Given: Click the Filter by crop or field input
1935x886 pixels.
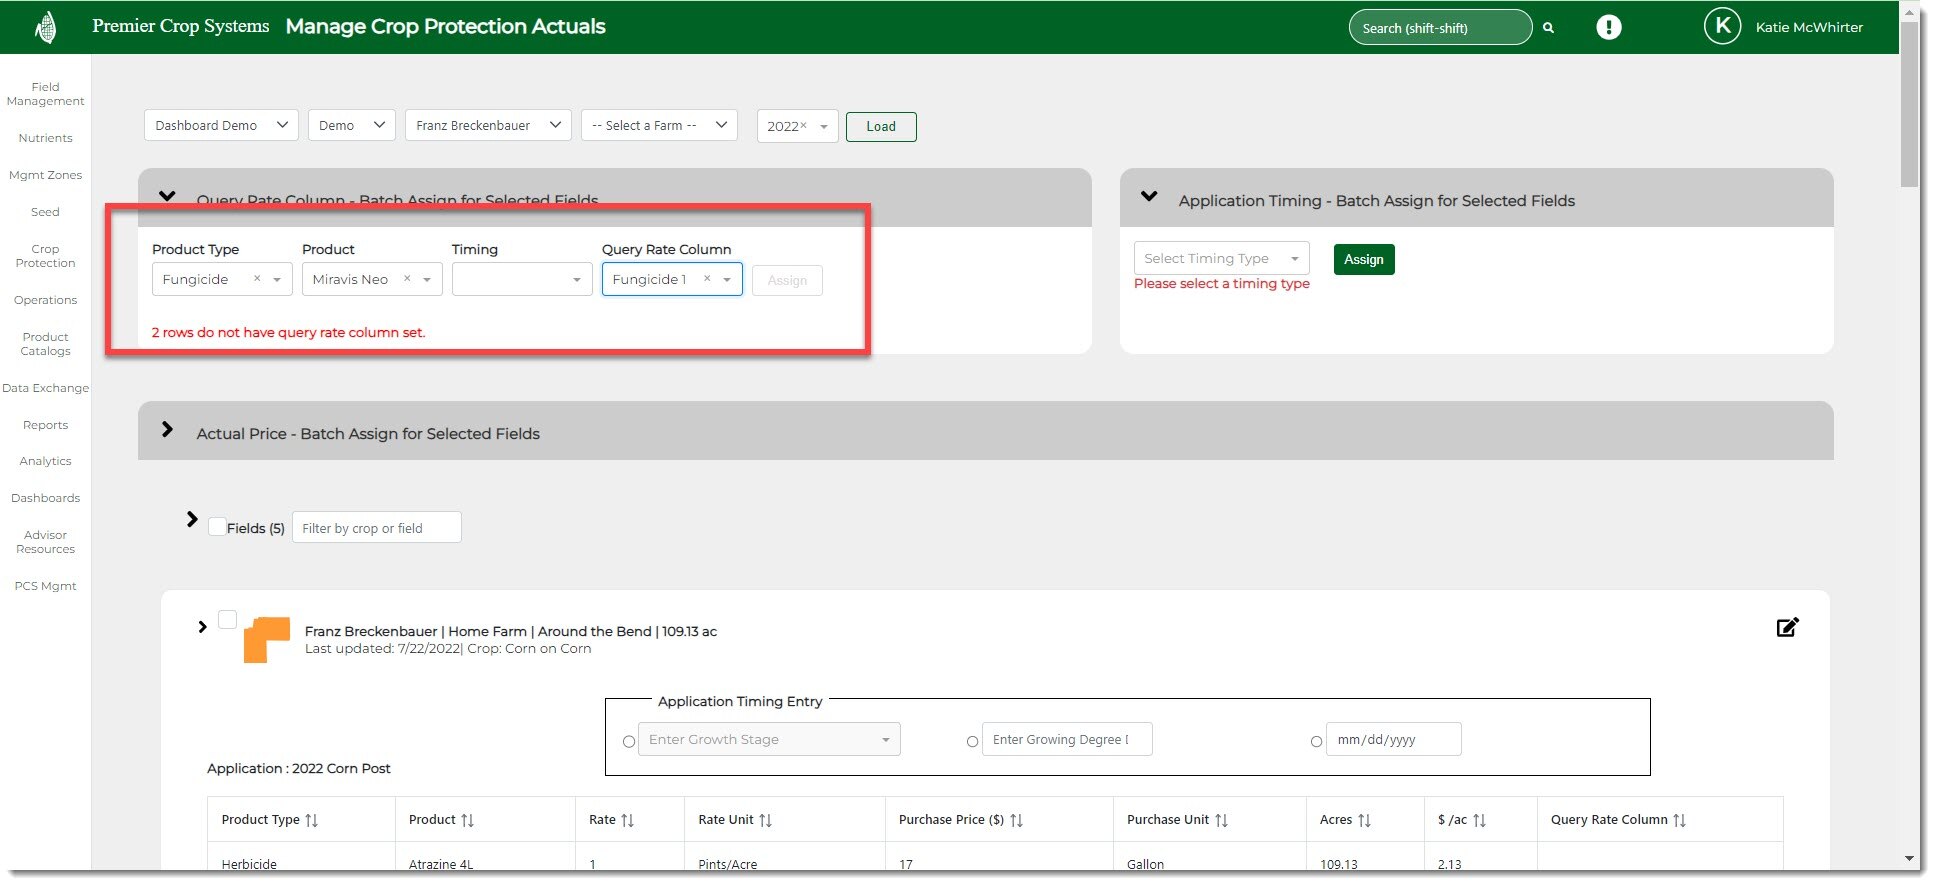Looking at the screenshot, I should (x=376, y=528).
